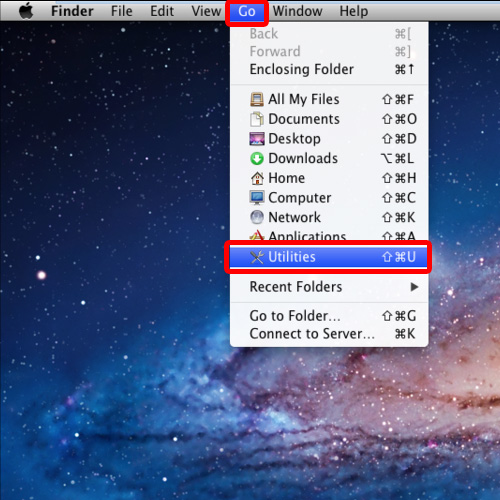Select the Forward menu entry

pyautogui.click(x=329, y=51)
